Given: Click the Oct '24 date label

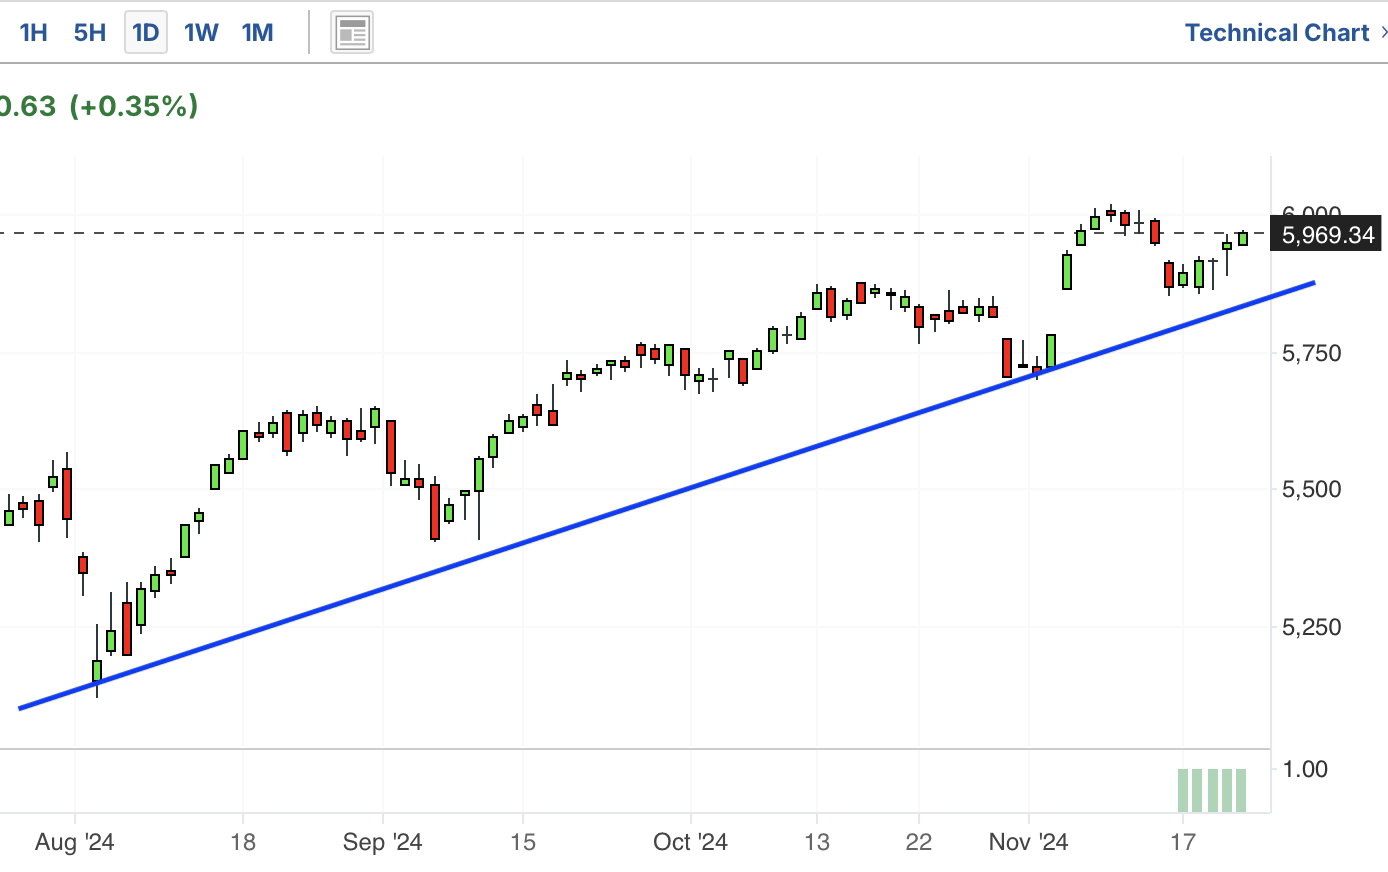Looking at the screenshot, I should (x=690, y=842).
